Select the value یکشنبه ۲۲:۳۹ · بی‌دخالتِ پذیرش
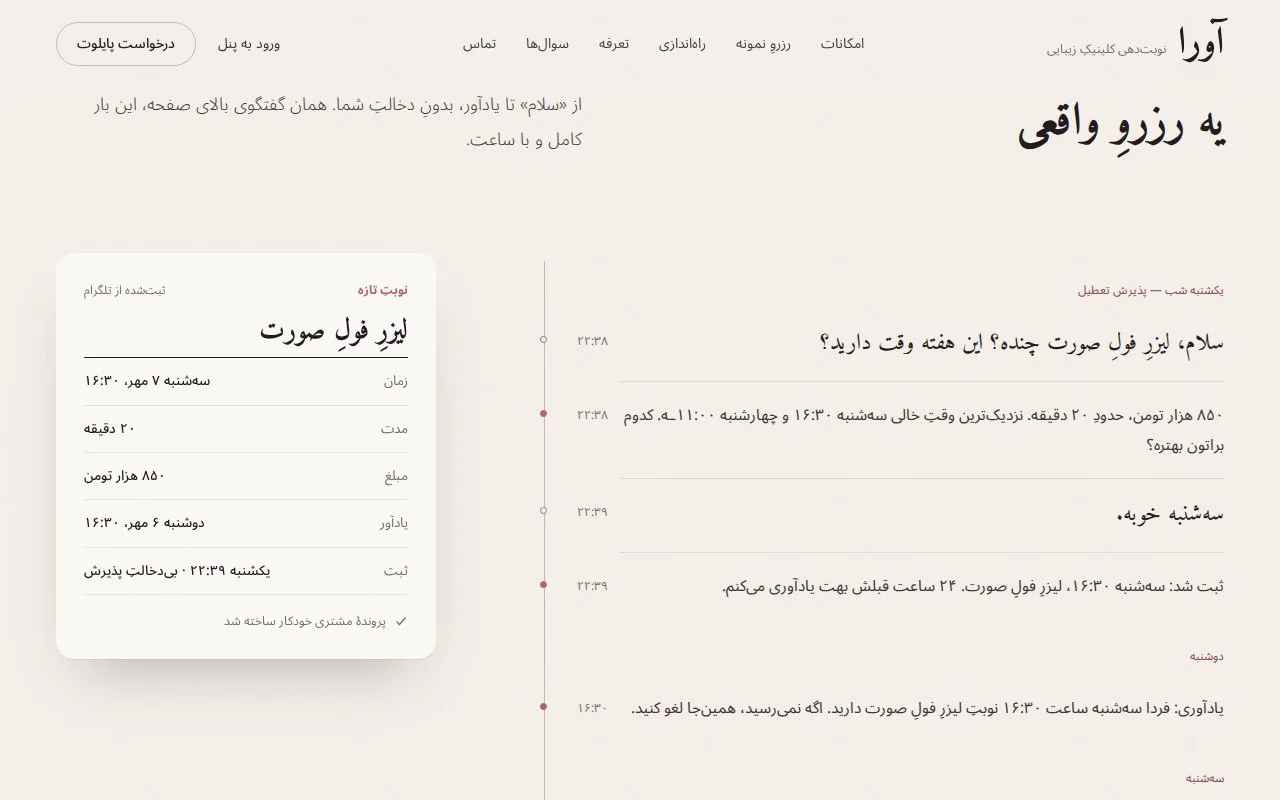The height and width of the screenshot is (800, 1280). click(177, 571)
